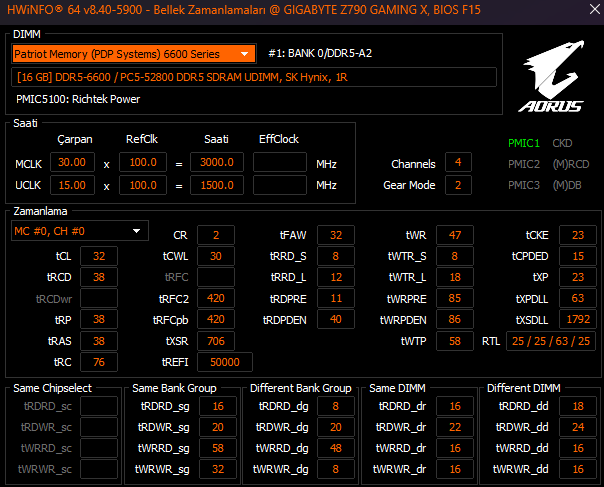Click the tXPDLL value 63

point(578,298)
